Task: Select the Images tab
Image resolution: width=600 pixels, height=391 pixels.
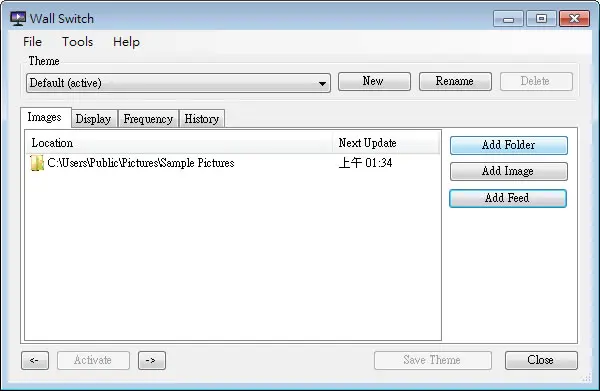Action: (x=45, y=117)
